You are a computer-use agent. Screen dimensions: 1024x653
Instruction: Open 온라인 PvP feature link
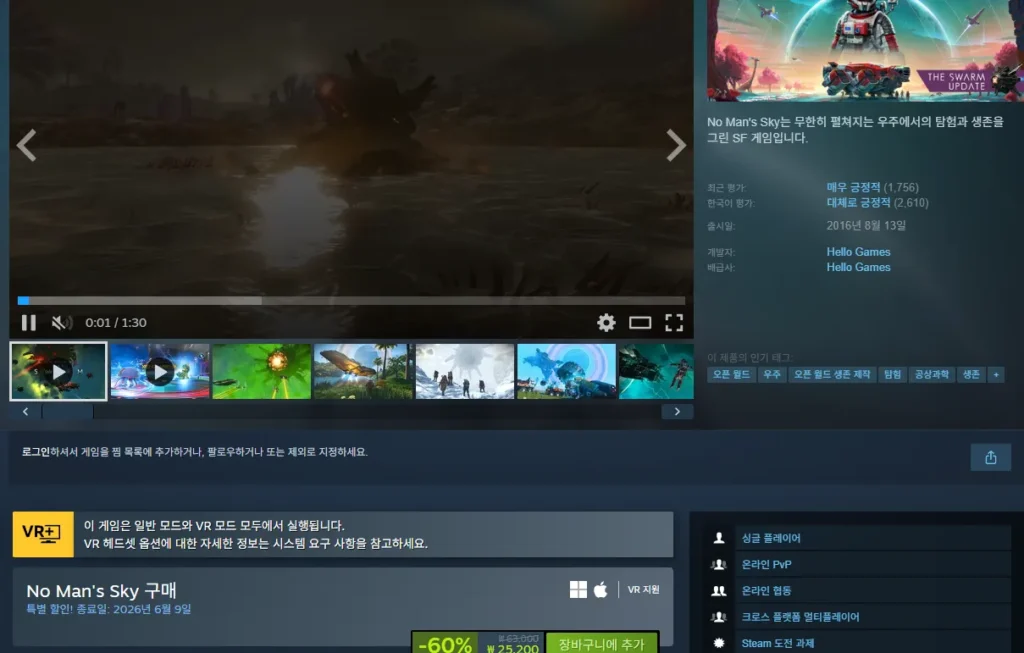pyautogui.click(x=767, y=564)
